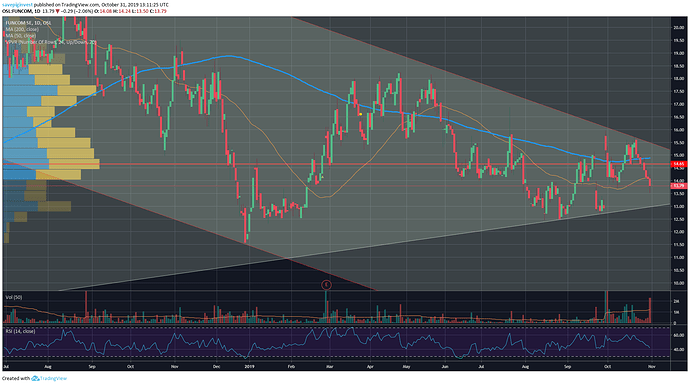This screenshot has width=690, height=385.
Task: Select the RSI (14, close) pane label
Action: pyautogui.click(x=20, y=331)
